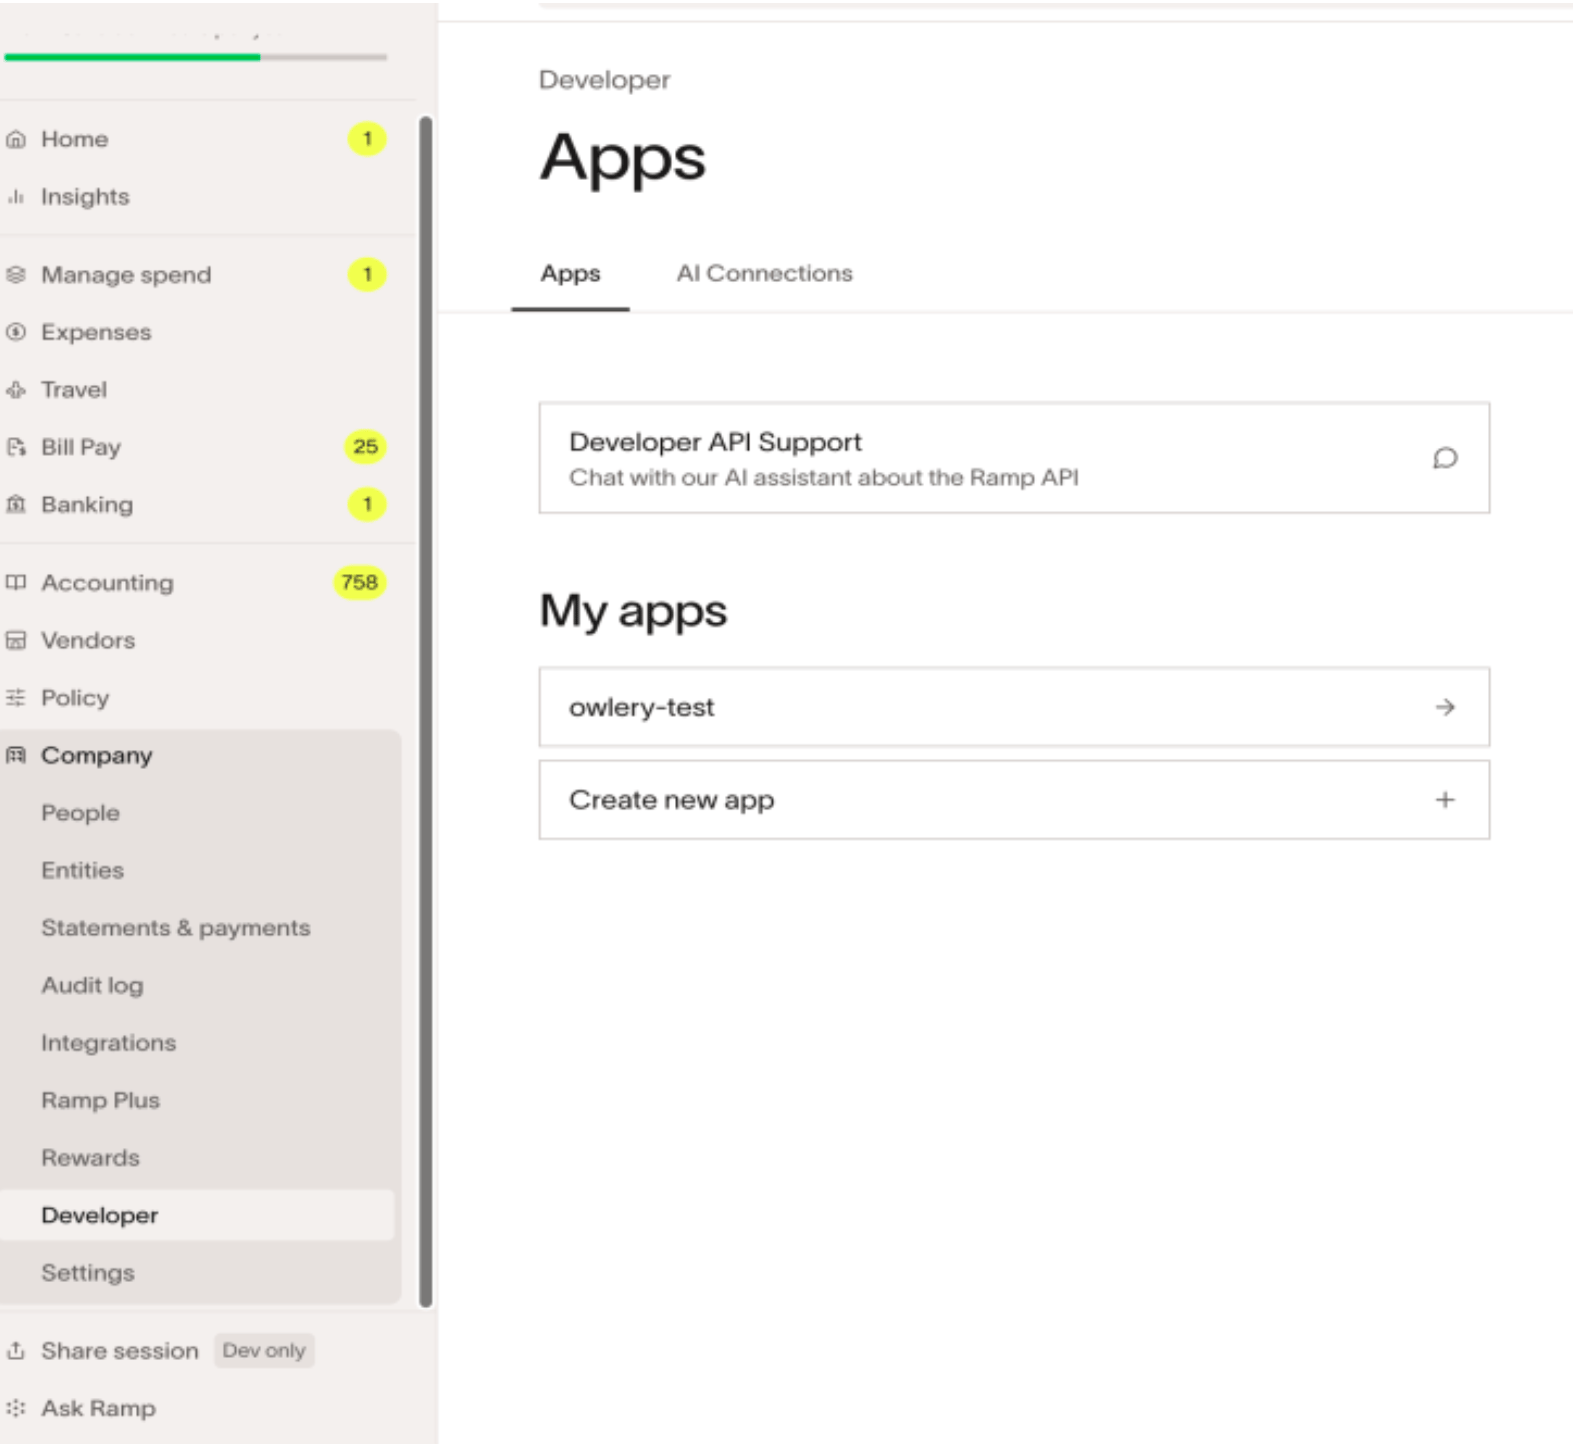
Task: Switch to the Apps tab
Action: tap(570, 274)
